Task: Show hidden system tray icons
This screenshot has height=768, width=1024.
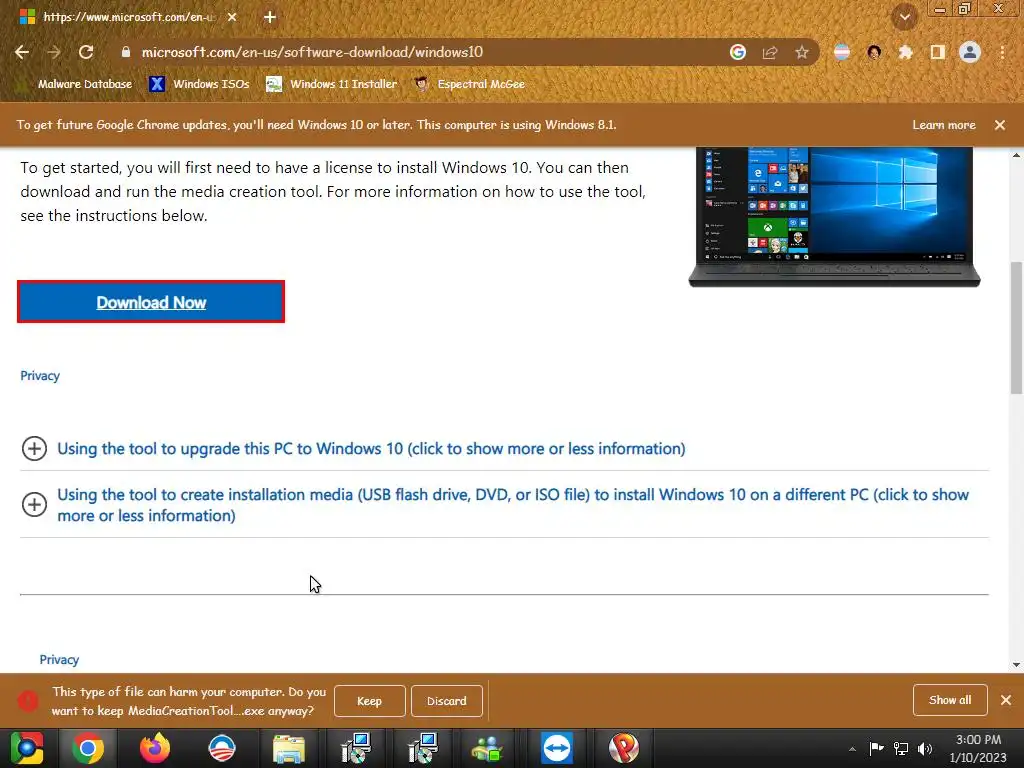Action: coord(852,749)
